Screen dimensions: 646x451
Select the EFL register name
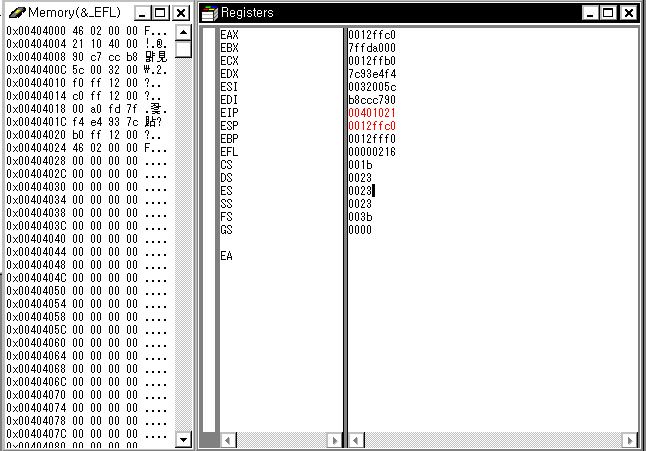229,152
